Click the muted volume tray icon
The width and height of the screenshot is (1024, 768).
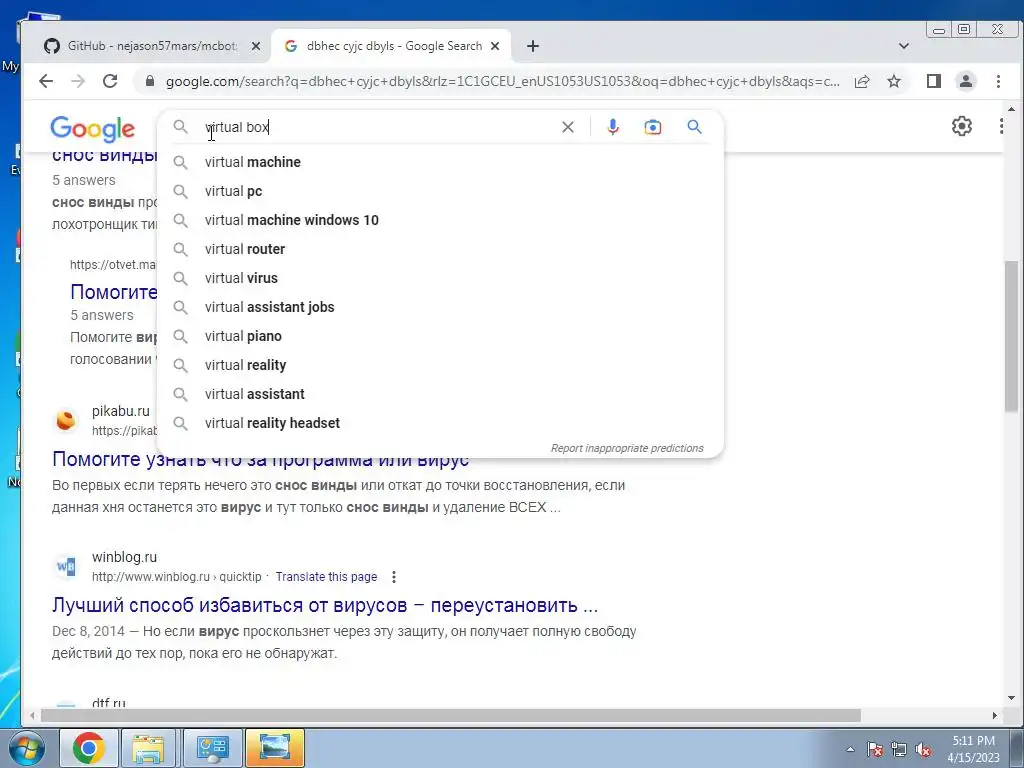pyautogui.click(x=923, y=749)
